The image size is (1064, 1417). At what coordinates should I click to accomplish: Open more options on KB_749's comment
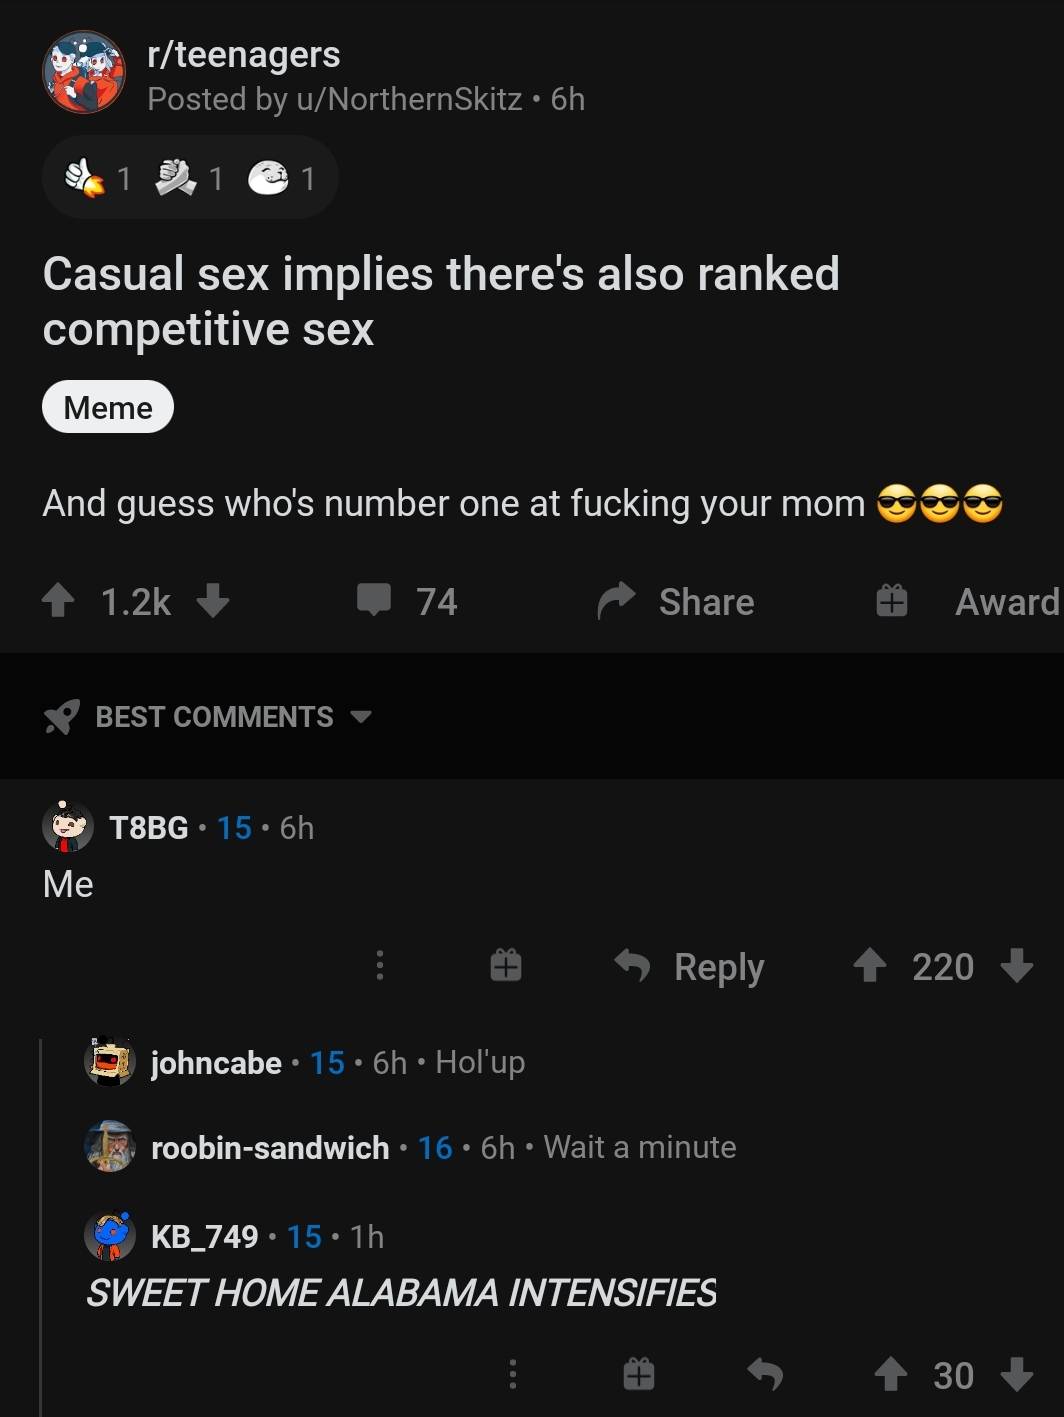pyautogui.click(x=513, y=1374)
